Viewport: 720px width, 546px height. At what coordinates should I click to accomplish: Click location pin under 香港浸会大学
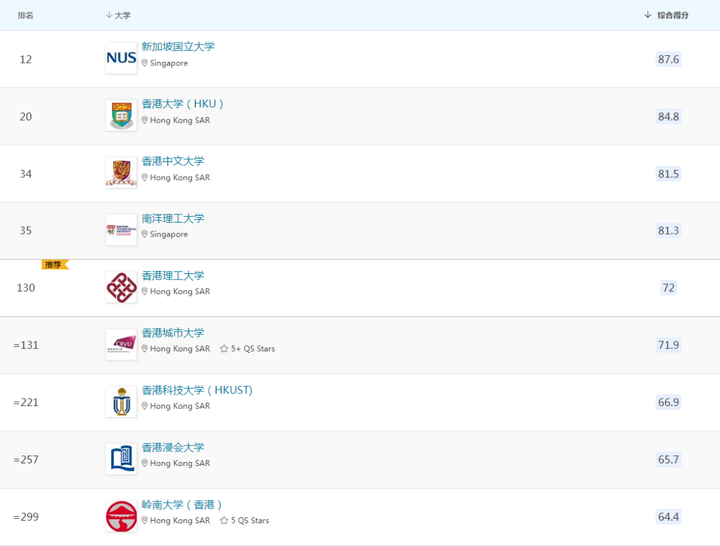coord(145,463)
